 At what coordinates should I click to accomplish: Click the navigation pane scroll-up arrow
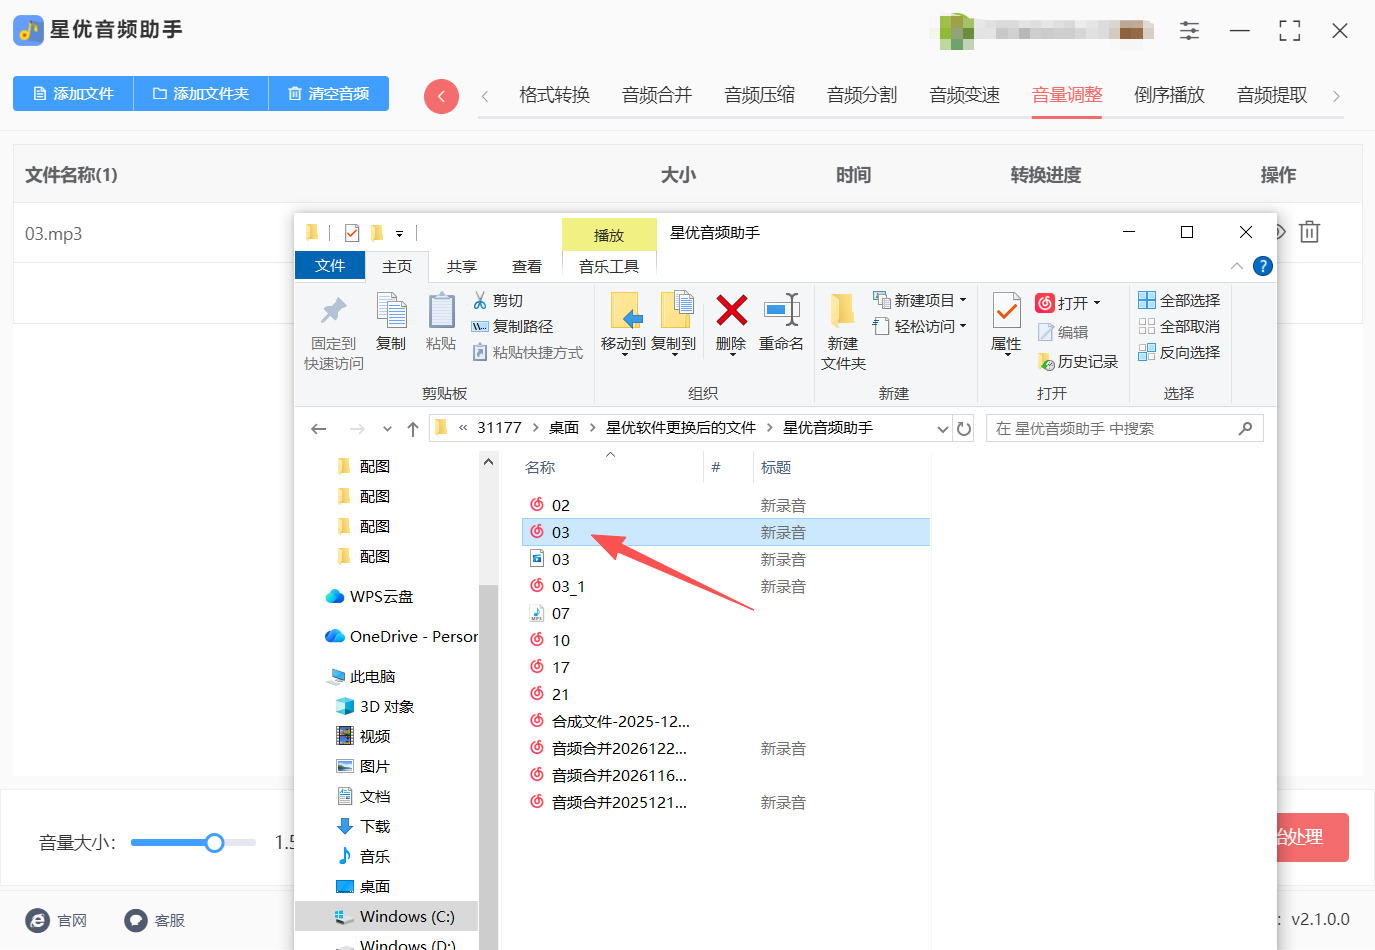click(x=488, y=462)
